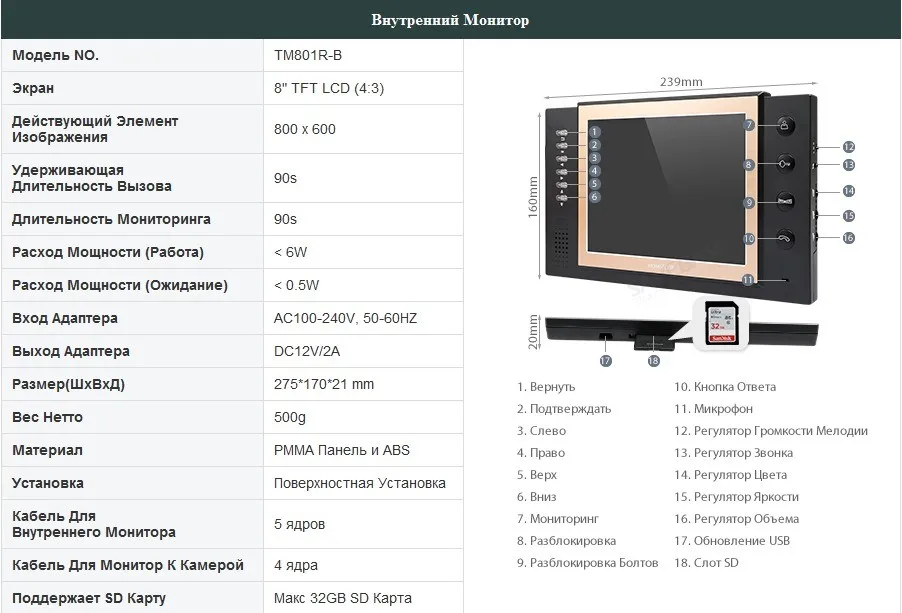Click the 'Вход Адаптера' label
902x613 pixels.
(64, 318)
